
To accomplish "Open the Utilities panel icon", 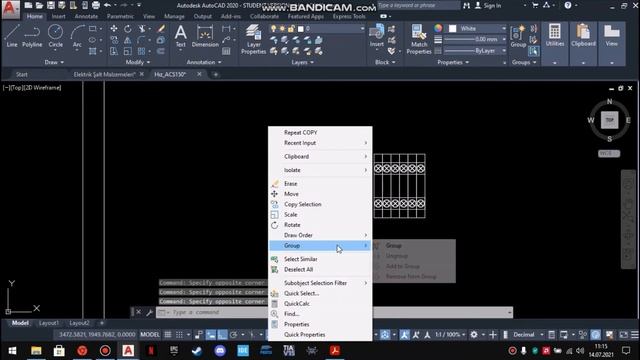I will [555, 36].
